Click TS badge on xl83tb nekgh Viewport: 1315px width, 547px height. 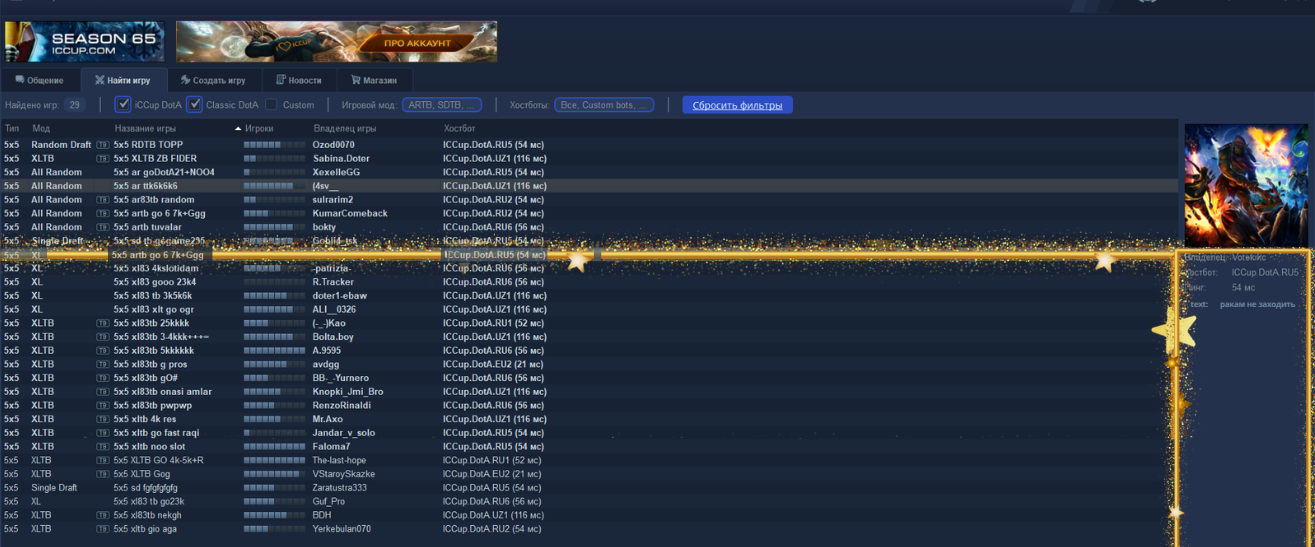[x=103, y=515]
